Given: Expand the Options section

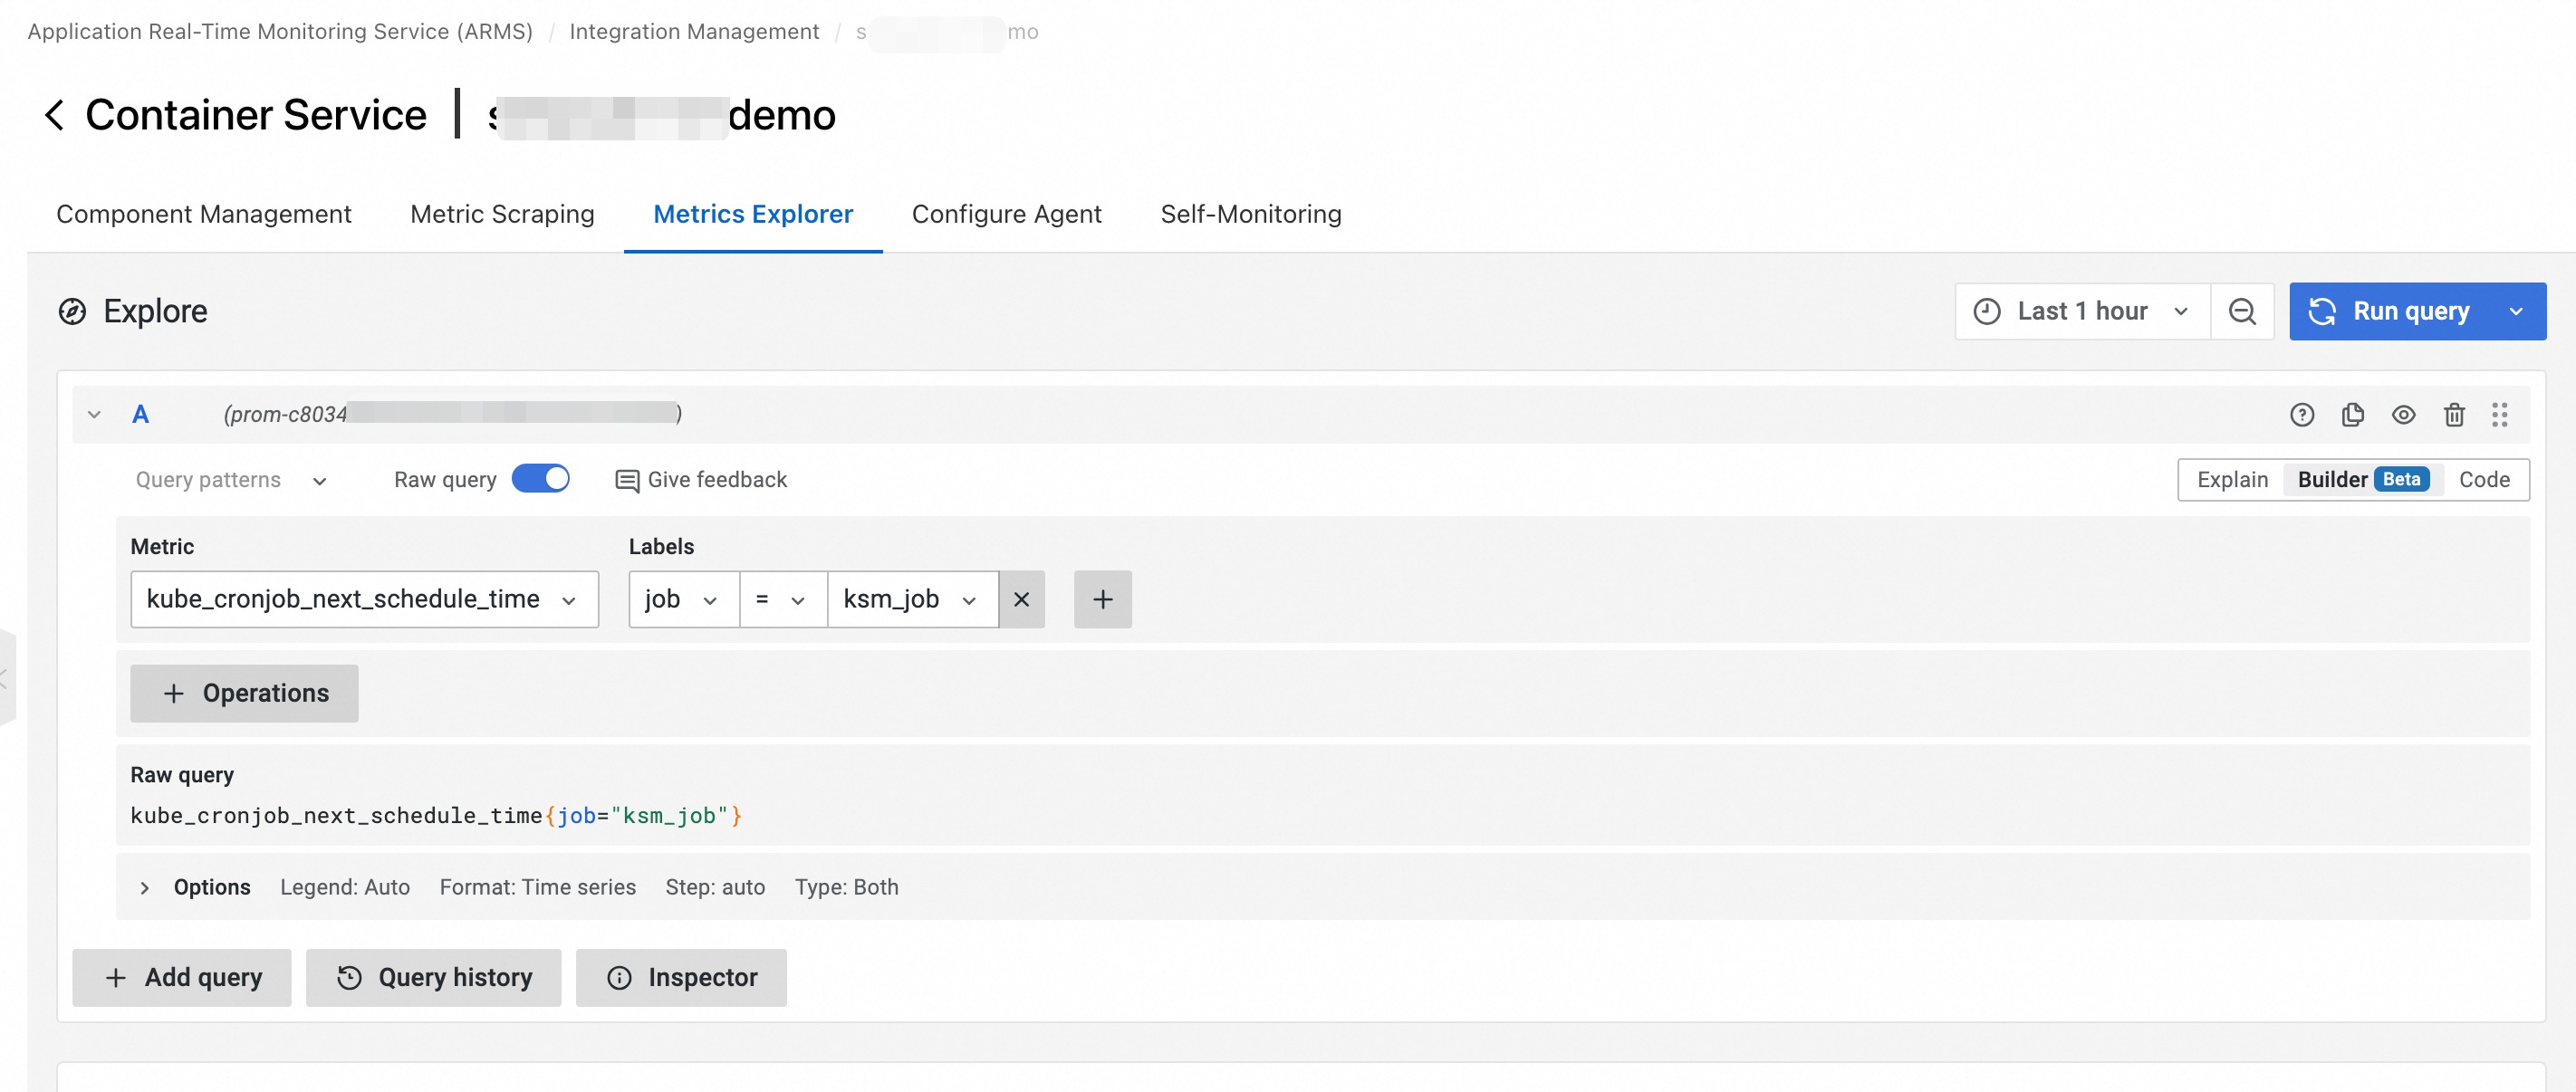Looking at the screenshot, I should (145, 888).
